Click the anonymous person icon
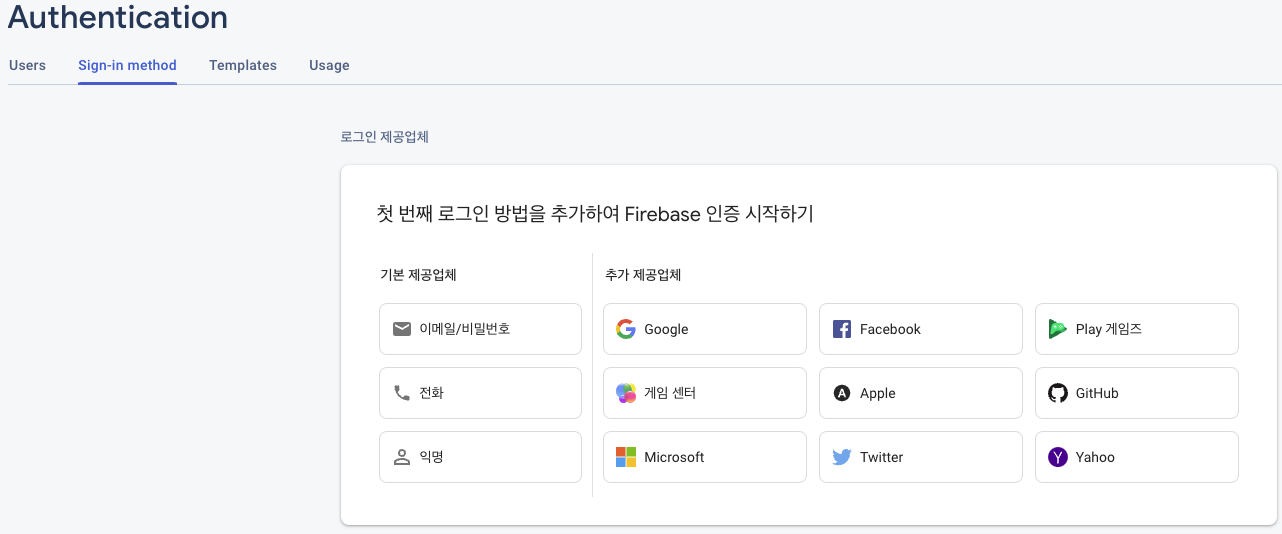The height and width of the screenshot is (534, 1282). pos(402,457)
